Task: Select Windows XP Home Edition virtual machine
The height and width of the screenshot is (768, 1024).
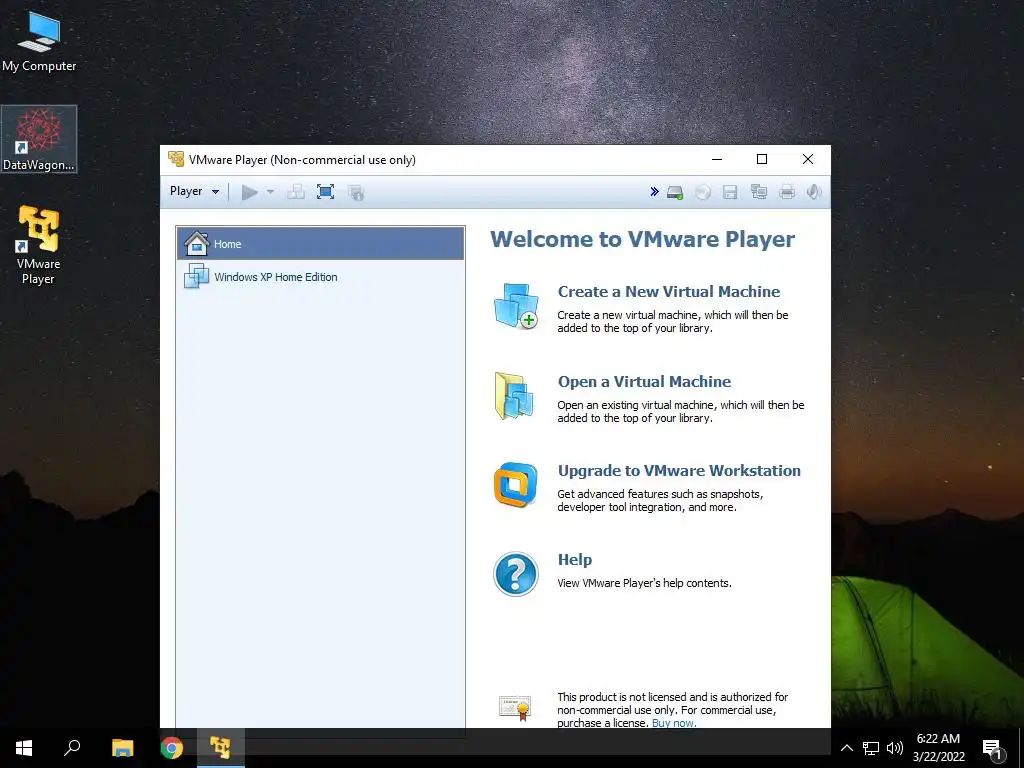Action: 321,277
